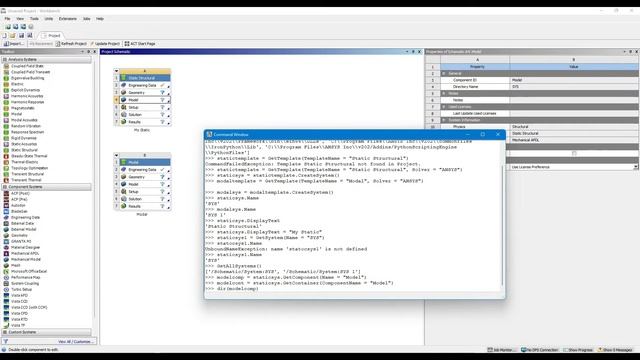Image resolution: width=640 pixels, height=360 pixels.
Task: Toggle the checkbox in Properties panel
Action: click(574, 153)
